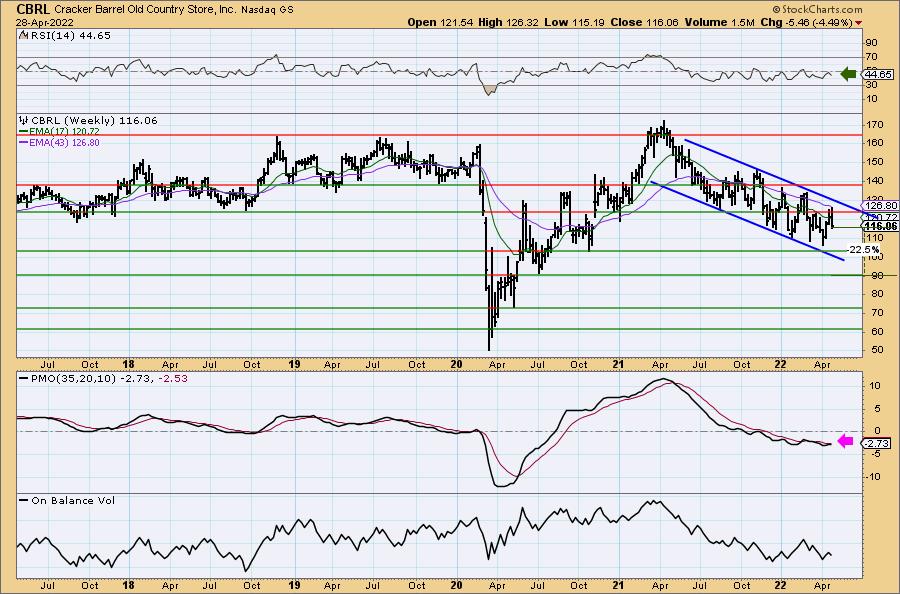Click the boxed 44.65 RSI value on the axis
Screen dimensions: 900x594
tap(878, 75)
